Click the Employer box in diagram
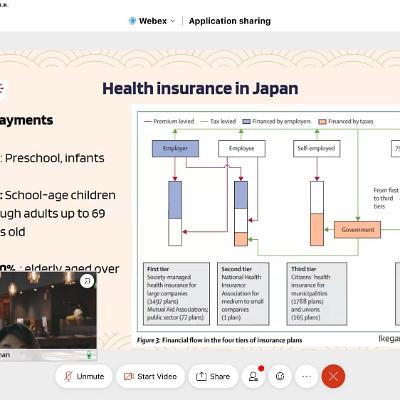400x400 pixels. click(x=175, y=148)
